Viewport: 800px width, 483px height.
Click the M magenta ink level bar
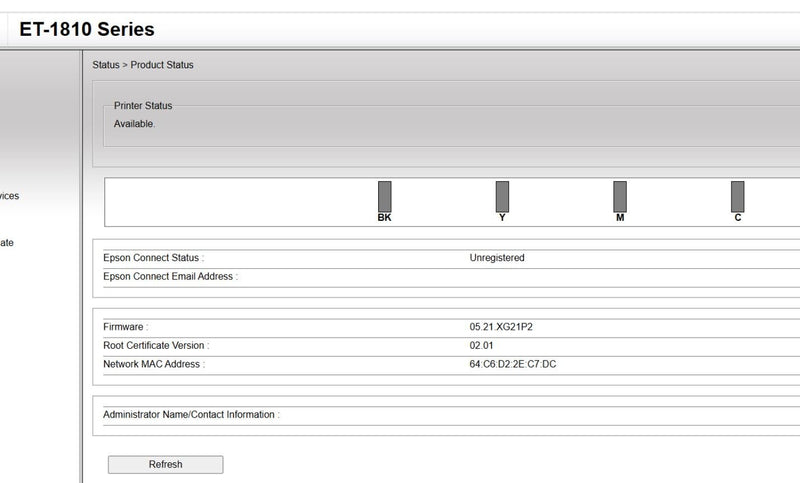coord(620,196)
